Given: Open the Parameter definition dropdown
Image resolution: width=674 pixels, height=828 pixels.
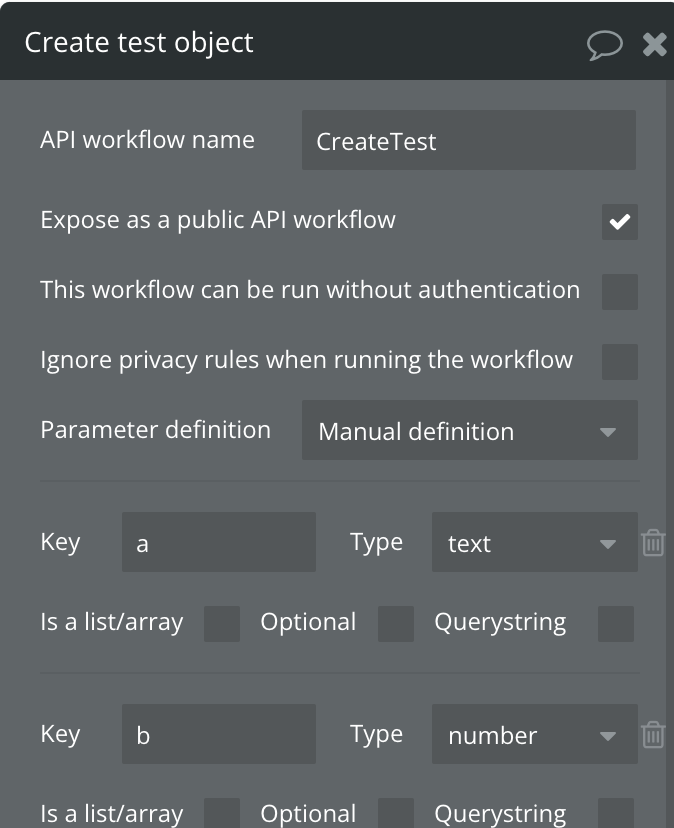Looking at the screenshot, I should click(x=470, y=430).
